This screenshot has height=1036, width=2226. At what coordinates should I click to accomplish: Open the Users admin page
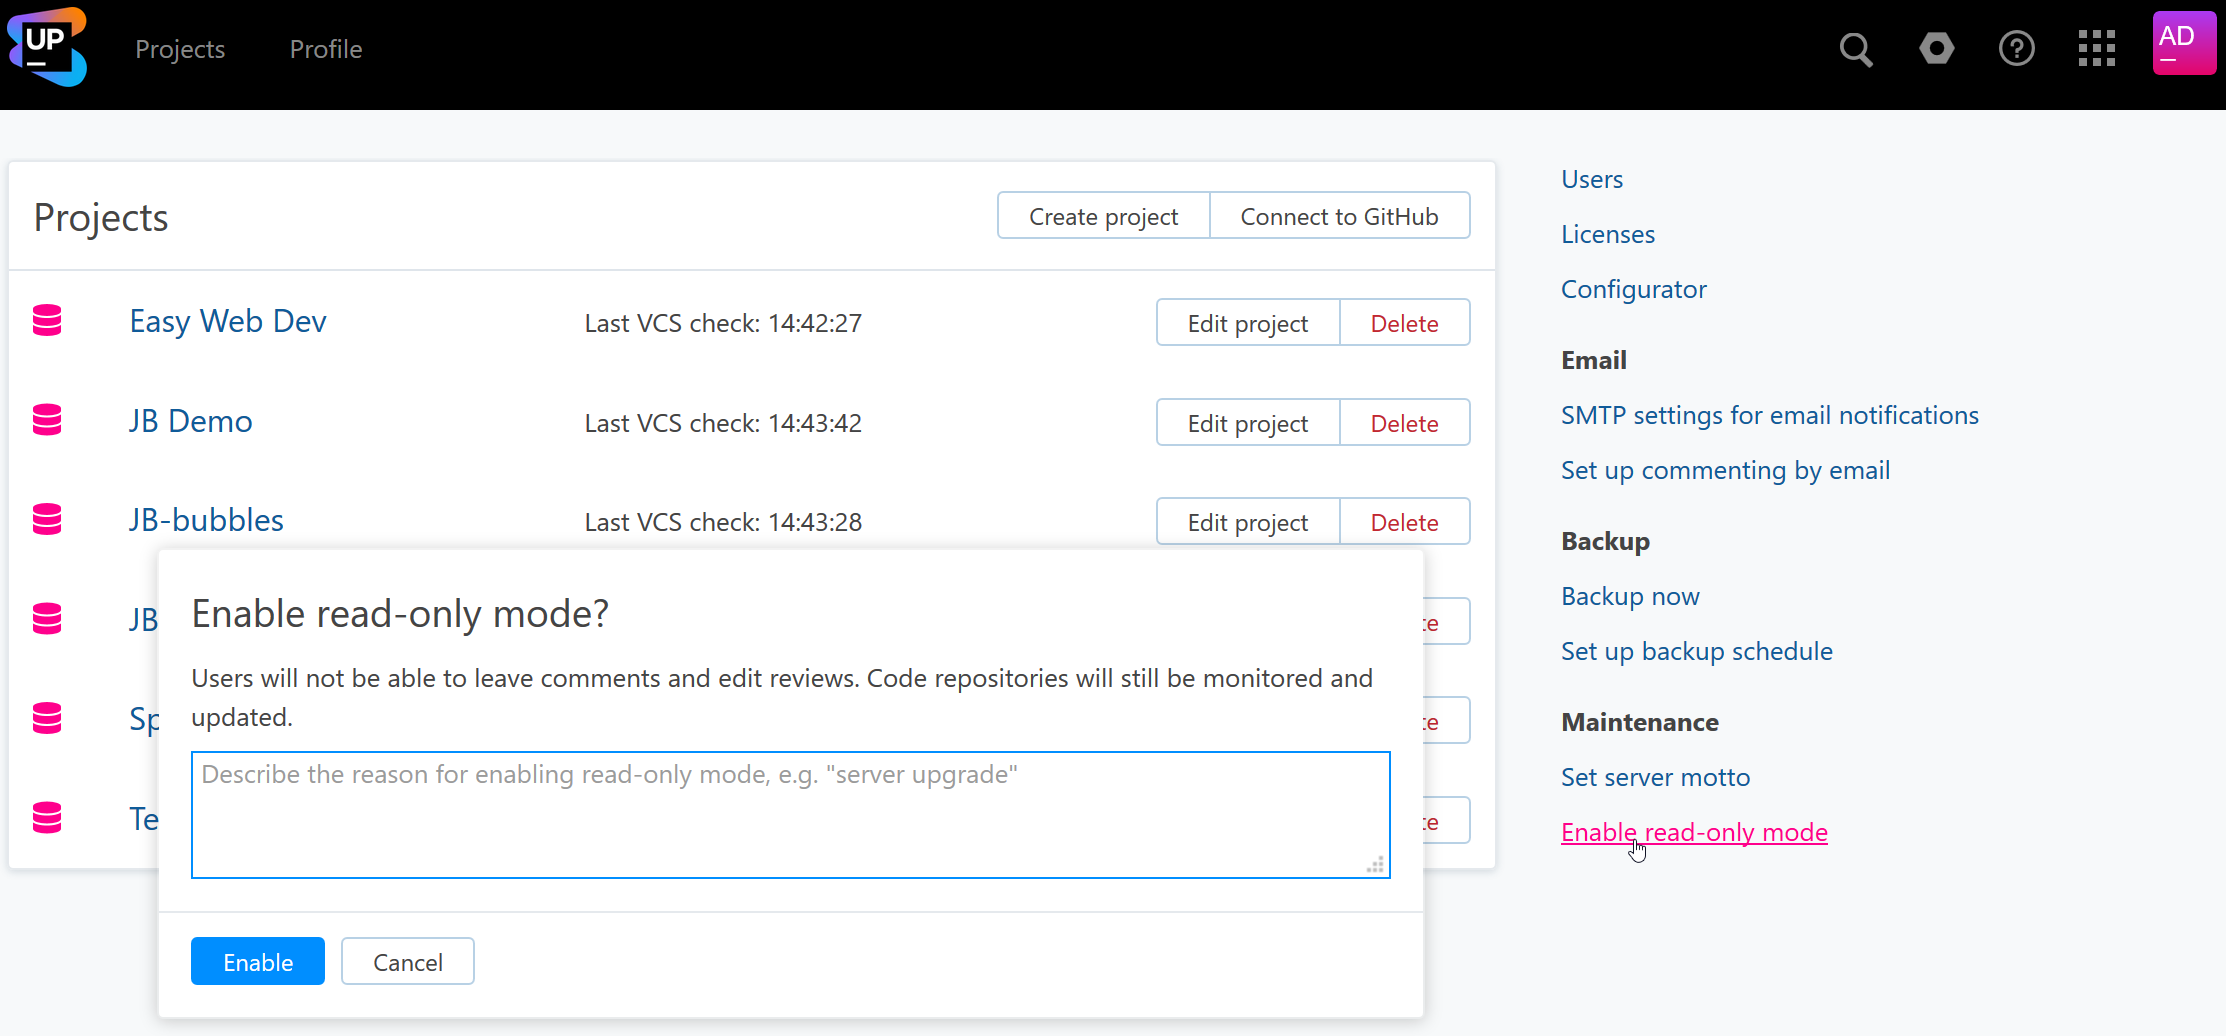point(1591,179)
